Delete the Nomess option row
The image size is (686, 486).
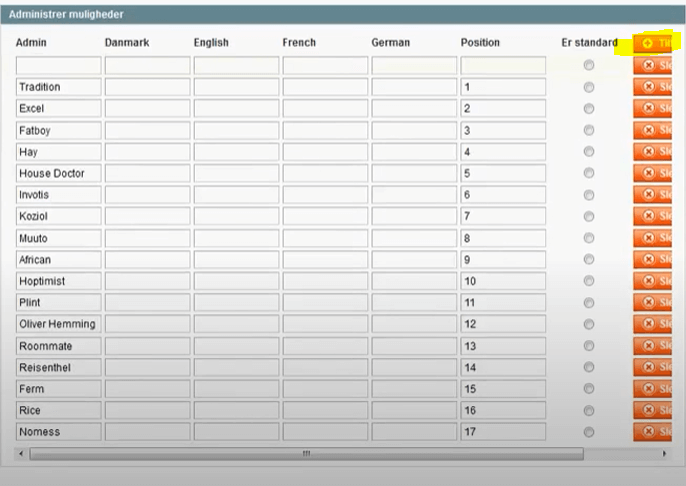coord(652,431)
